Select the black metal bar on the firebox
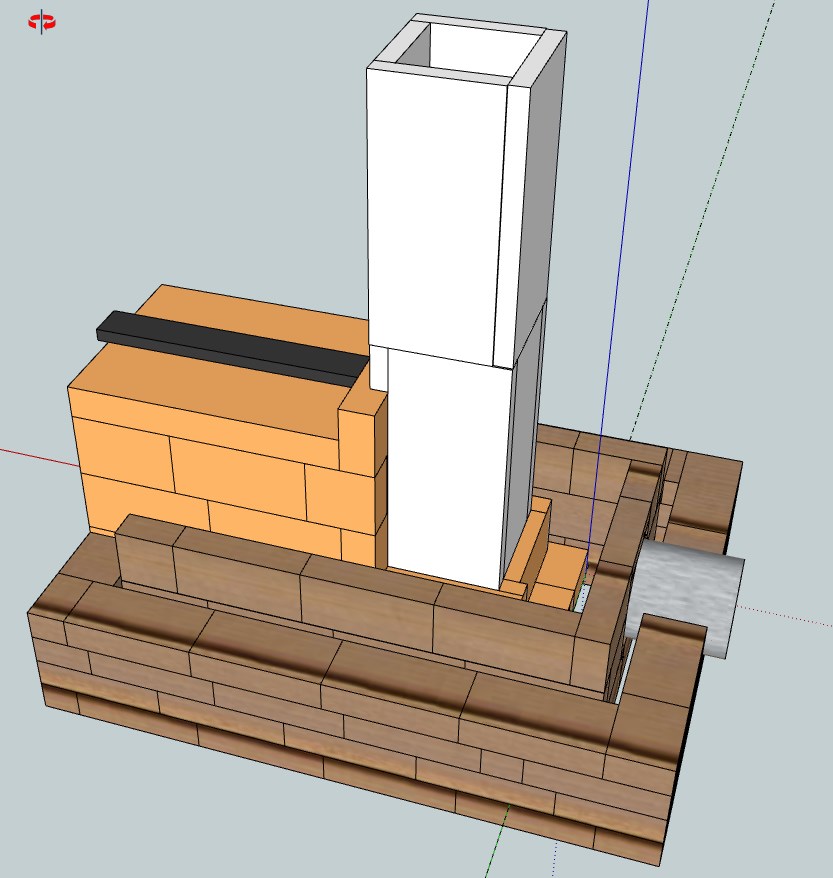This screenshot has height=878, width=833. [x=230, y=346]
